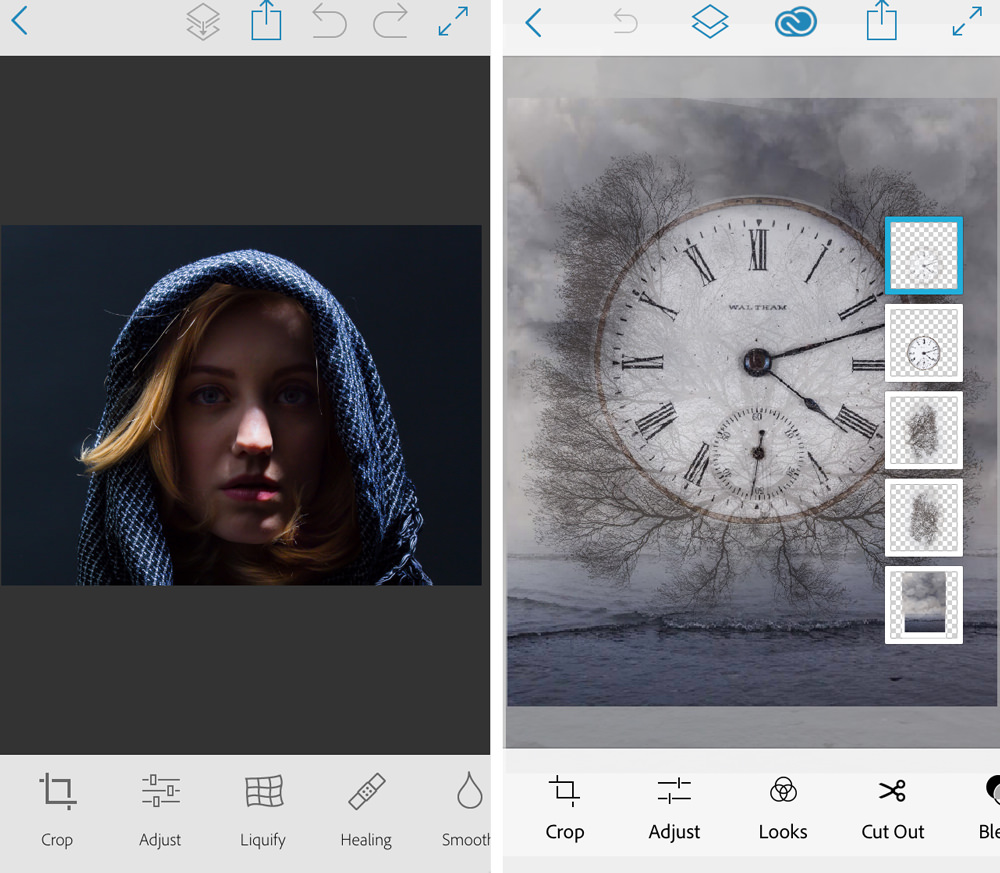The height and width of the screenshot is (873, 1000).
Task: Toggle the layers panel in right editor
Action: [x=710, y=22]
